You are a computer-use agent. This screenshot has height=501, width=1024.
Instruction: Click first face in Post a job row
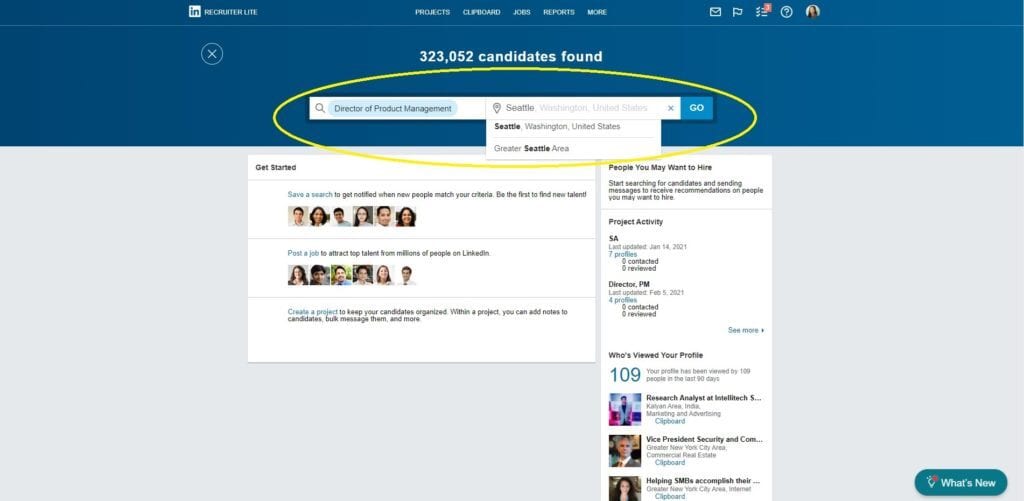tap(298, 275)
